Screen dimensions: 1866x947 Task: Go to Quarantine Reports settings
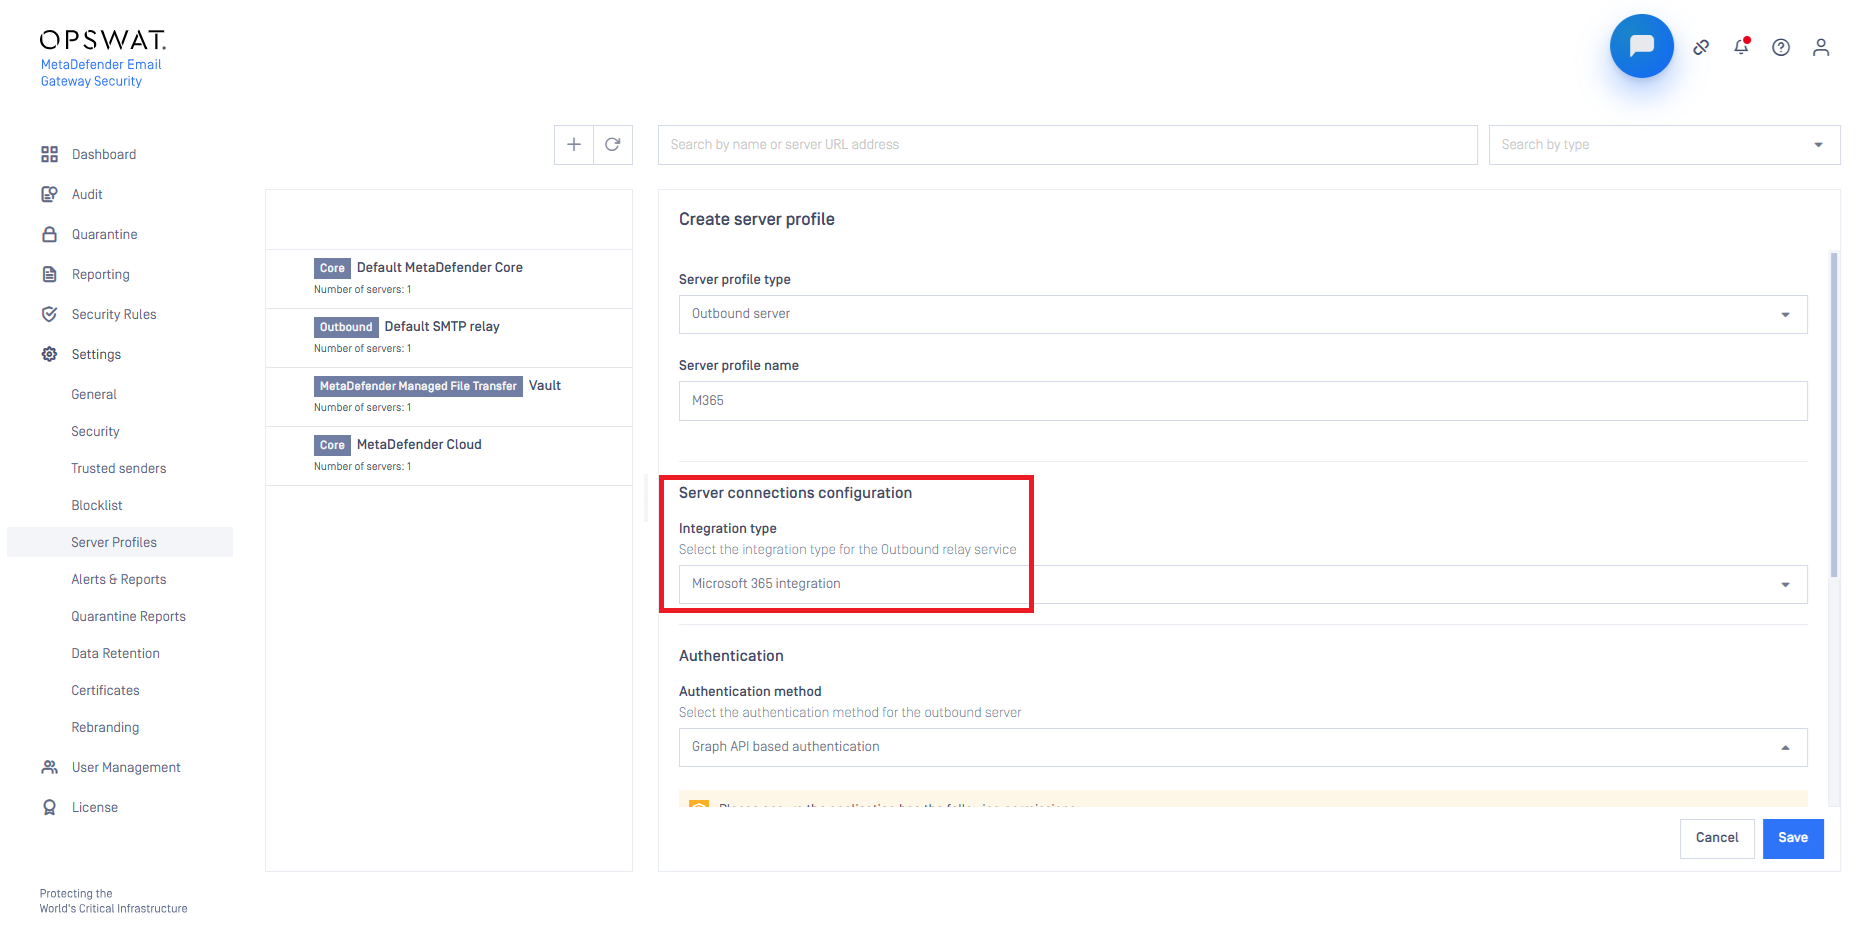[128, 616]
